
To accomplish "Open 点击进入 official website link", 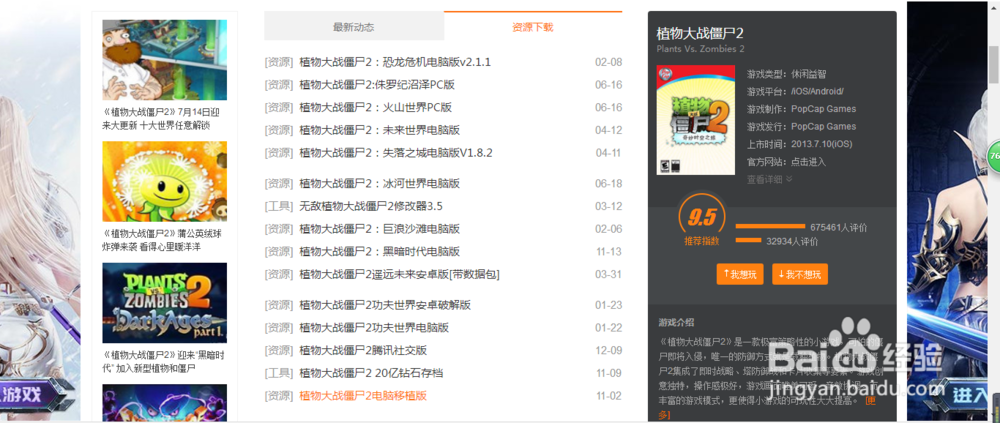I will [808, 162].
